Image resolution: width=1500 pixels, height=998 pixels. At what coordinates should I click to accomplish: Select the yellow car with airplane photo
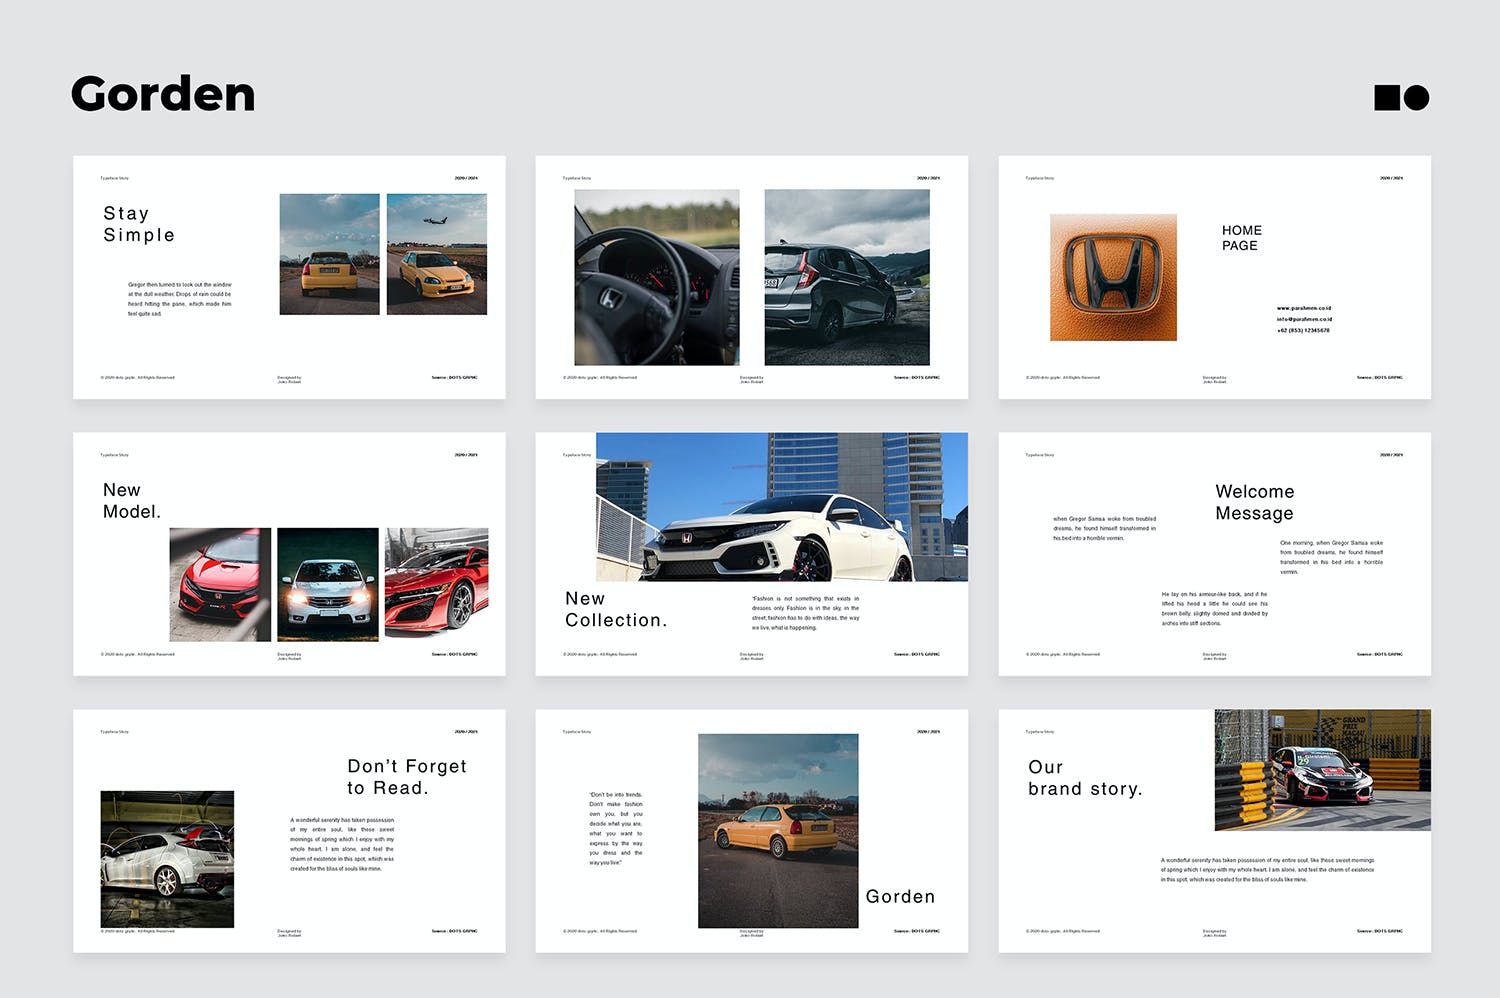[436, 254]
